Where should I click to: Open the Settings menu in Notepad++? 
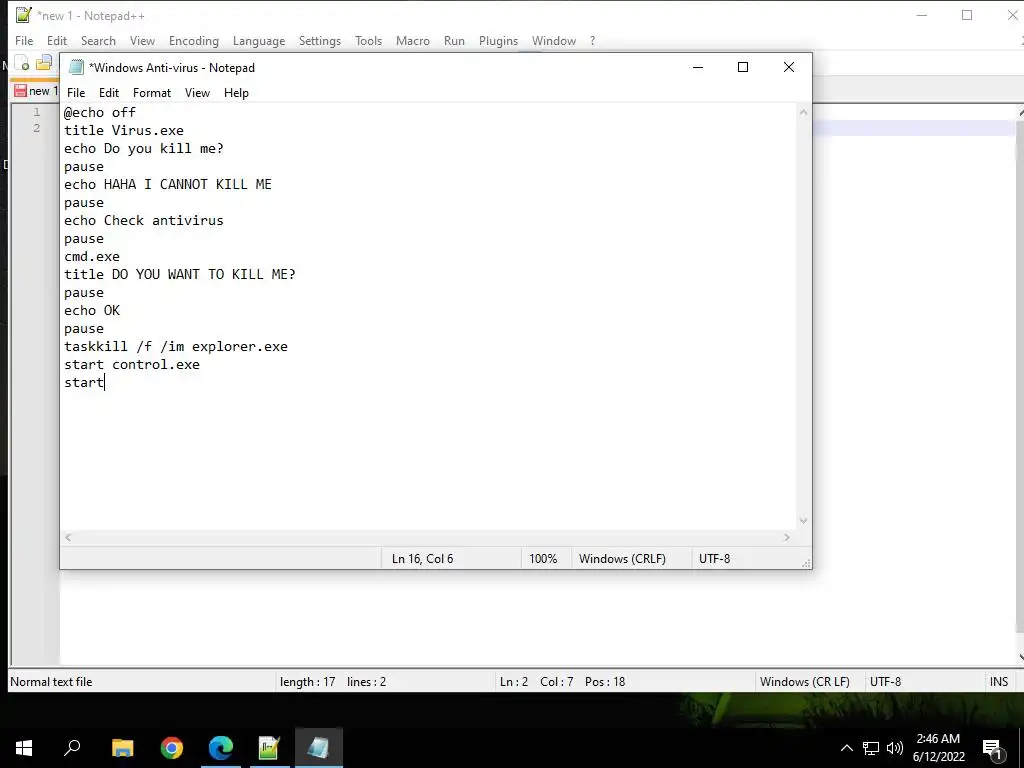(319, 40)
